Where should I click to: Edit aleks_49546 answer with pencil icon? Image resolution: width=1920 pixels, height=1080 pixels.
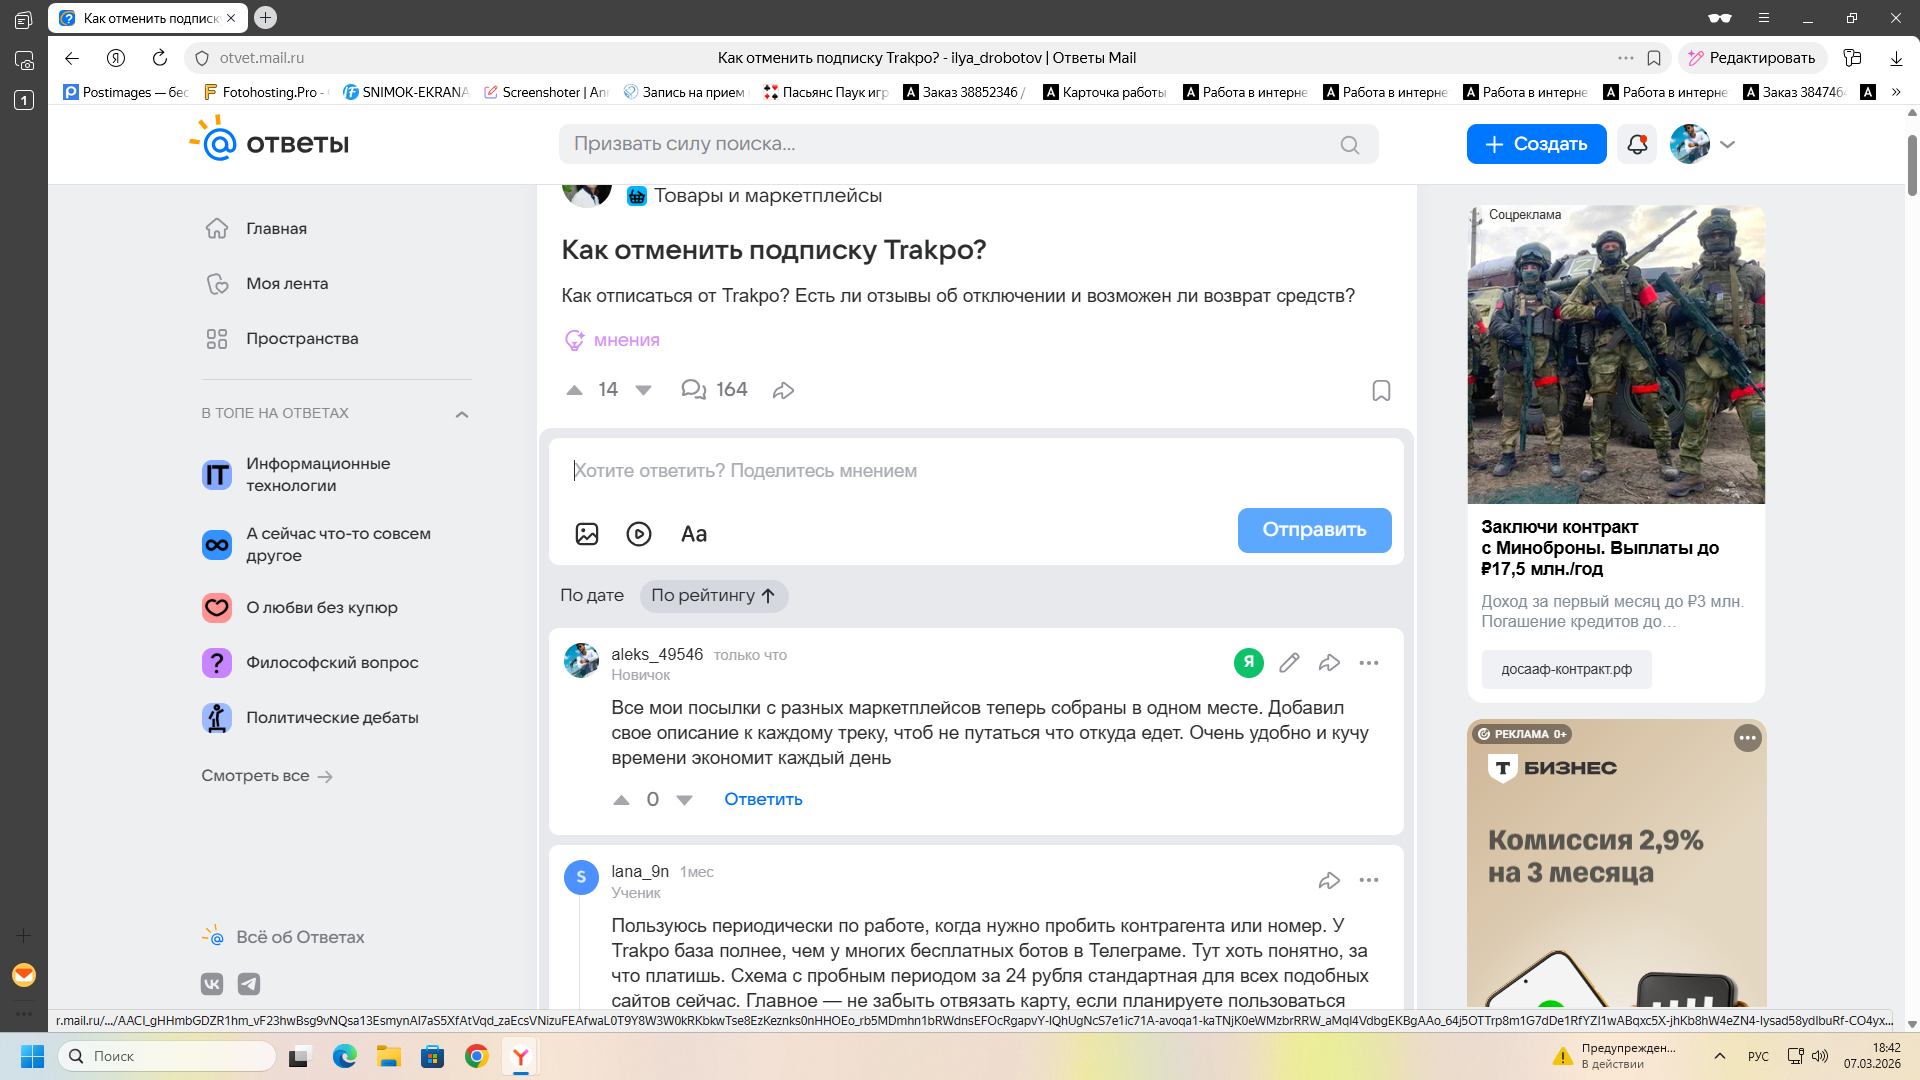[x=1289, y=662]
